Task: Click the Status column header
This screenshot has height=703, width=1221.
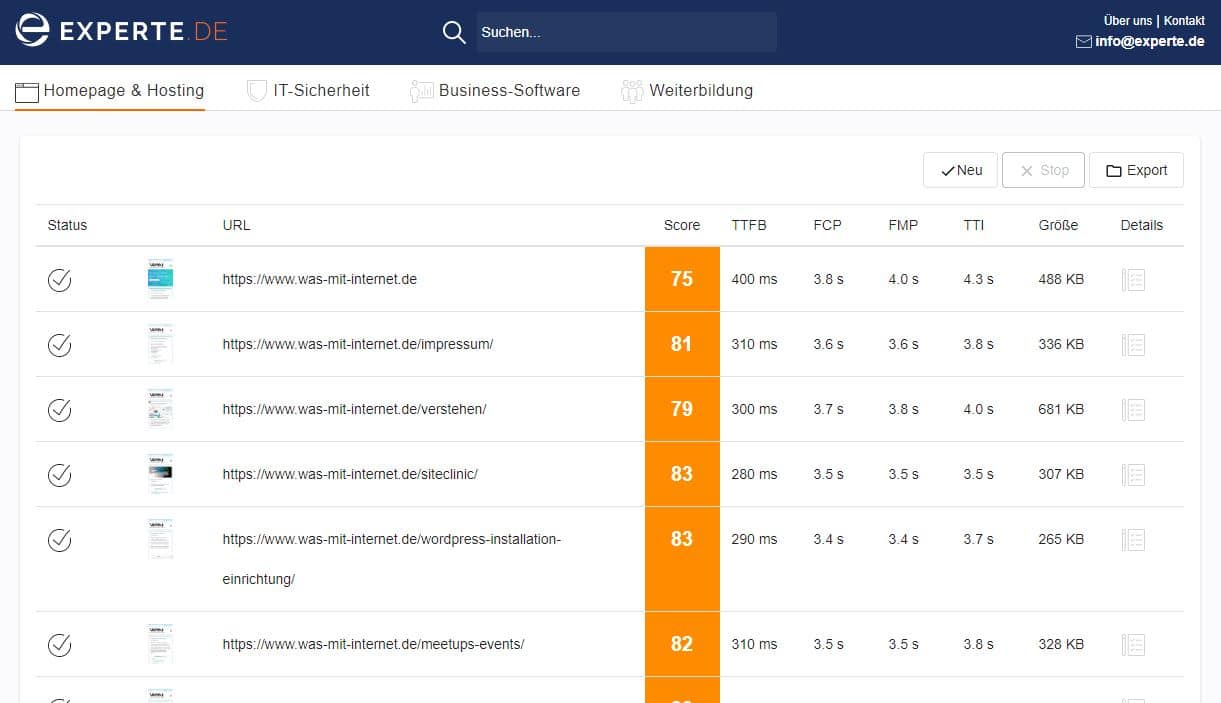Action: pyautogui.click(x=67, y=225)
